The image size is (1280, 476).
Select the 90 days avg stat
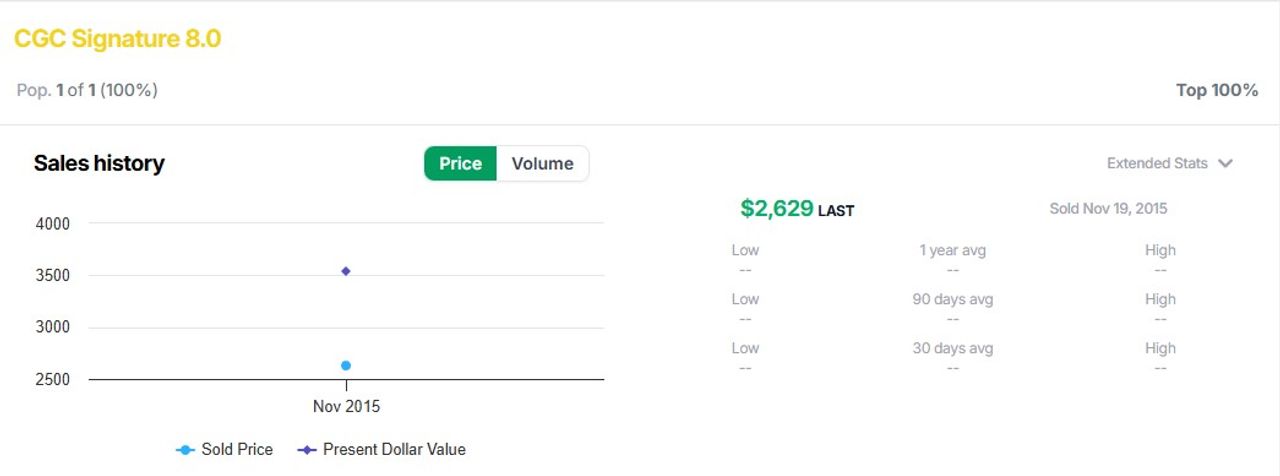point(952,299)
